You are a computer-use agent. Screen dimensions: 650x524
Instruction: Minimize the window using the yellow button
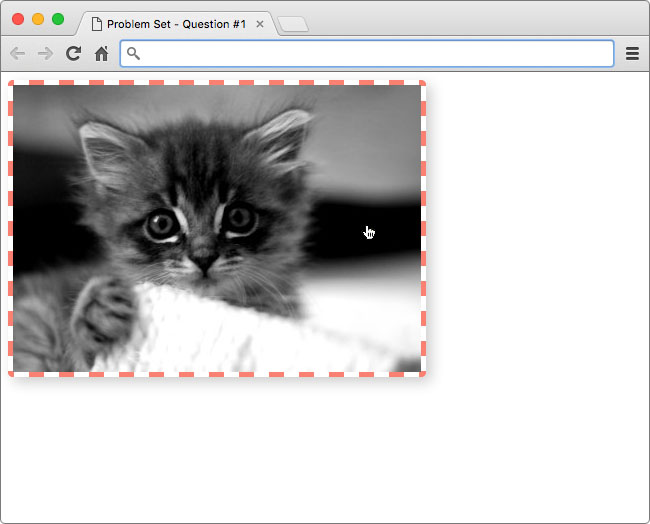pos(38,19)
